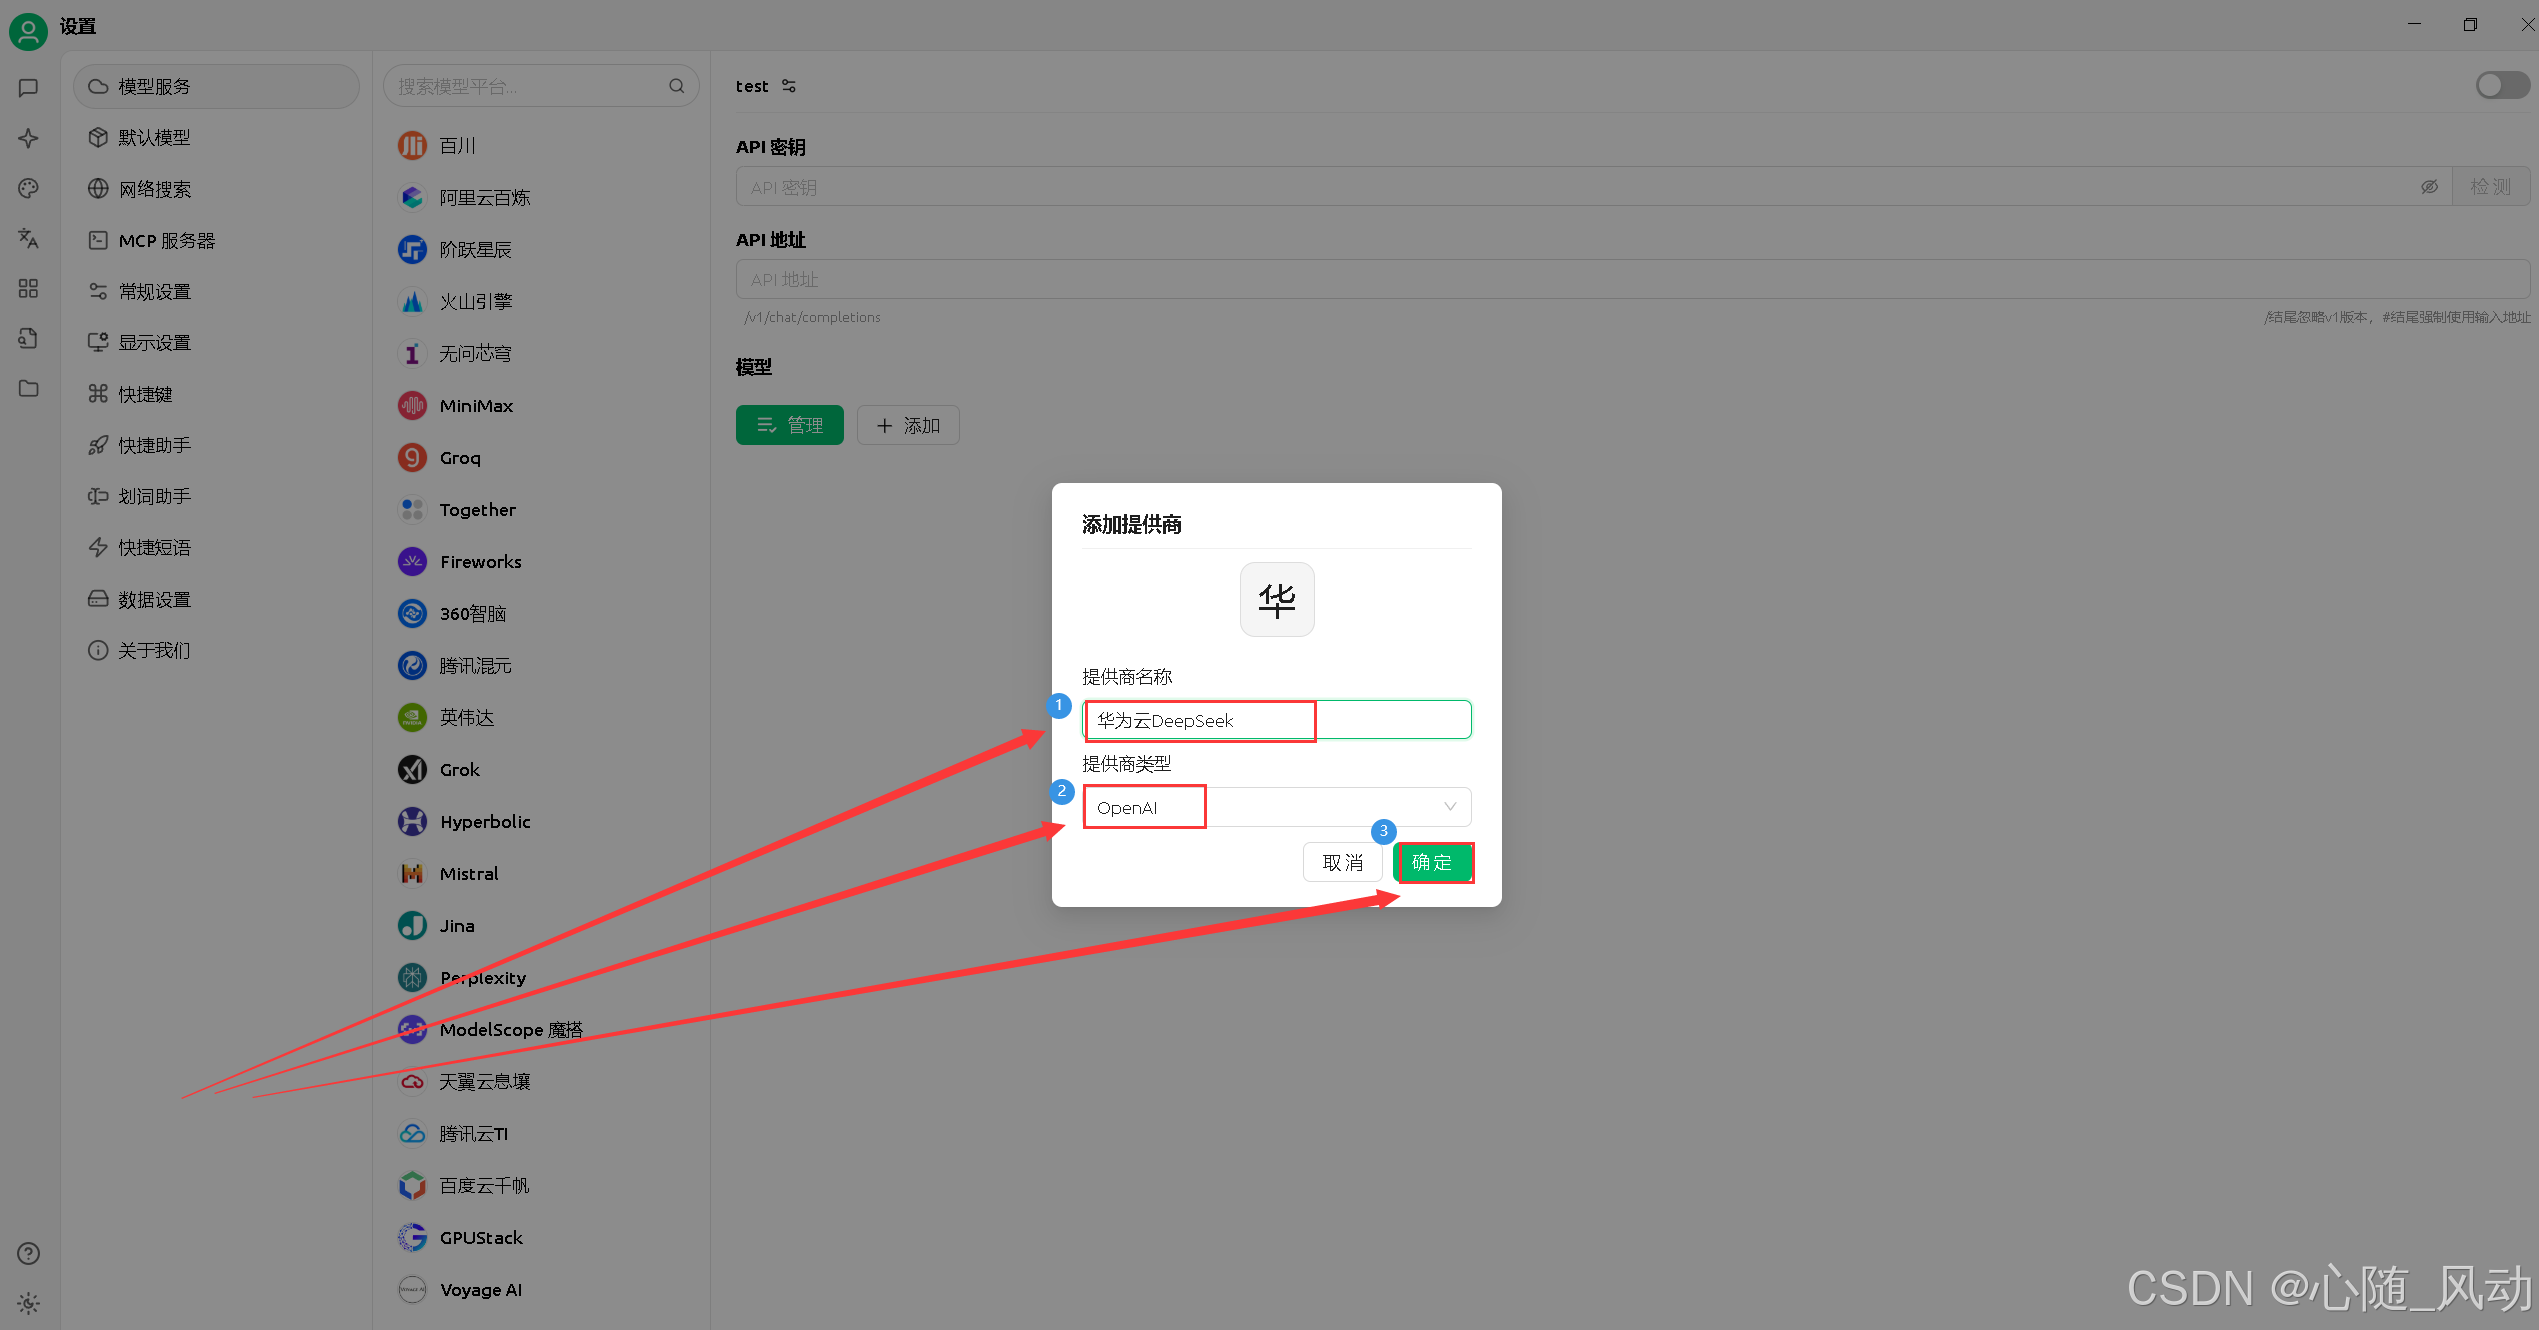This screenshot has height=1330, width=2539.
Task: Click the settings sliders icon beside test
Action: click(789, 86)
